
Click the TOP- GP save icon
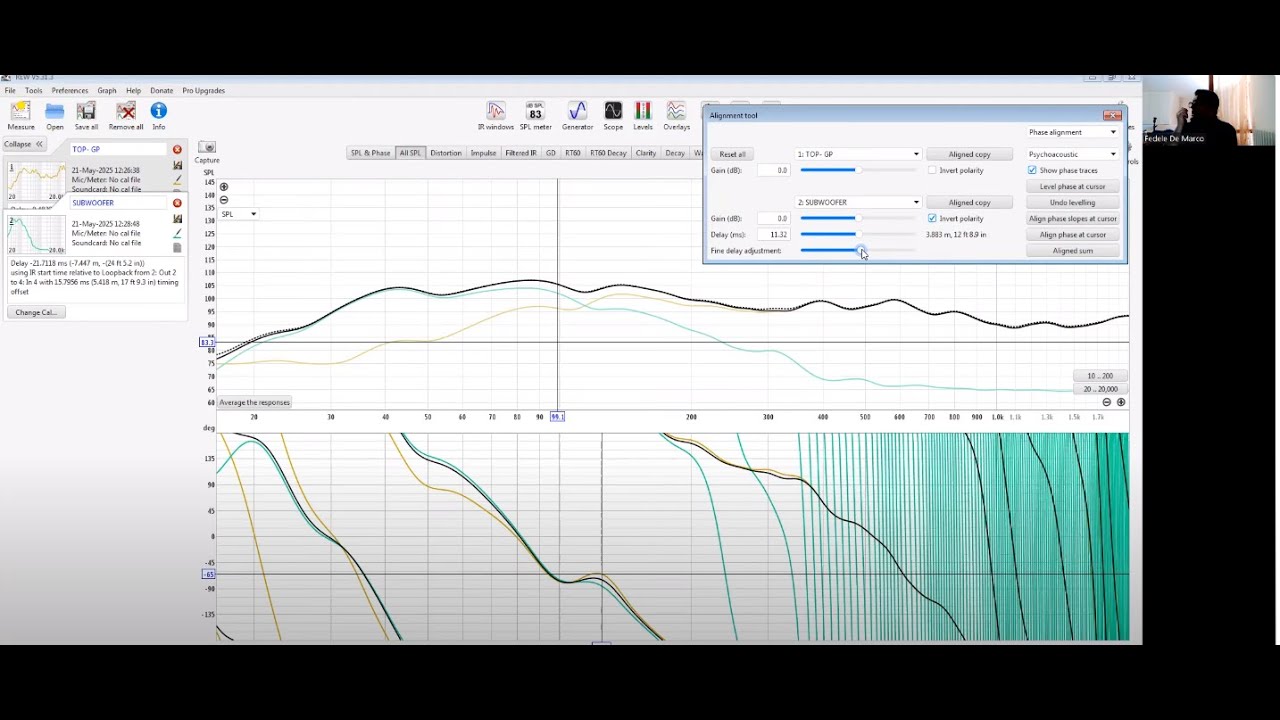click(177, 165)
